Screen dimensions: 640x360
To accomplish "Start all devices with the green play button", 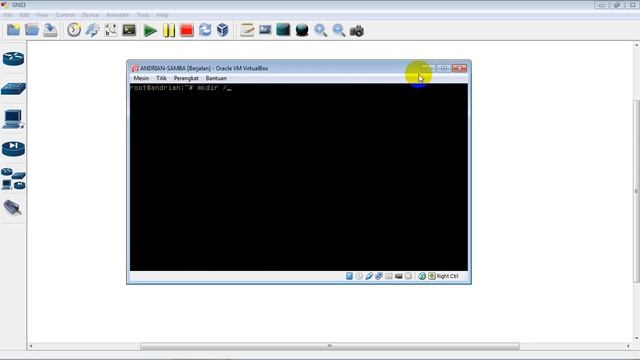I will [x=150, y=31].
